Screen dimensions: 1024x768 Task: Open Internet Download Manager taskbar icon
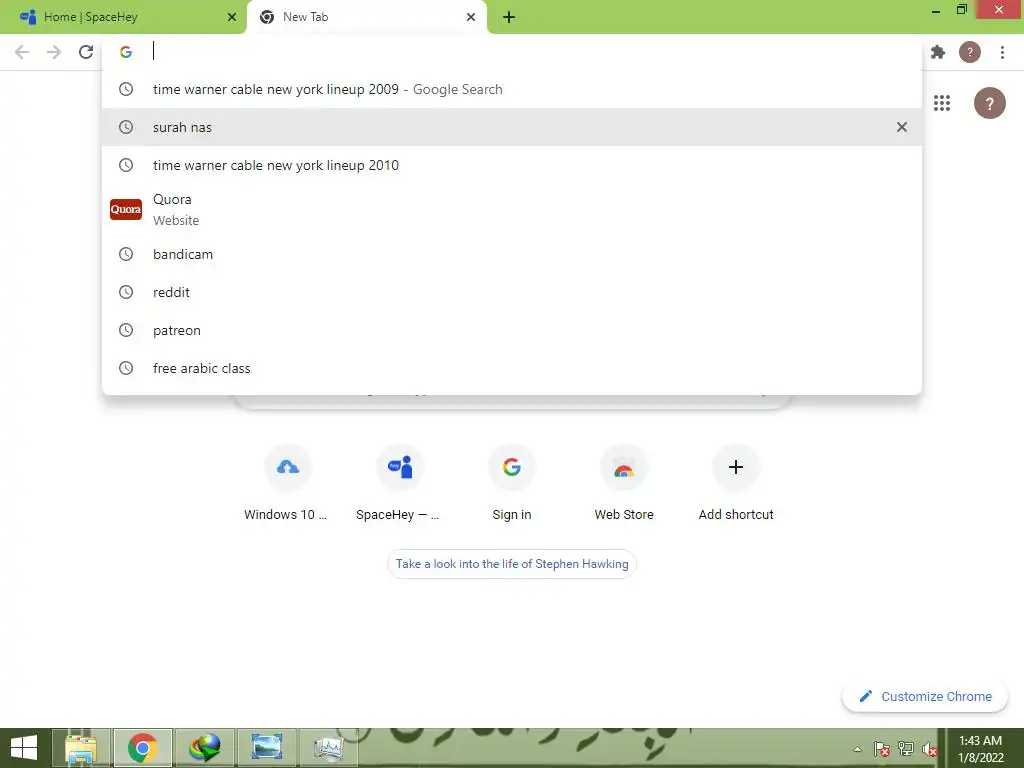coord(204,748)
